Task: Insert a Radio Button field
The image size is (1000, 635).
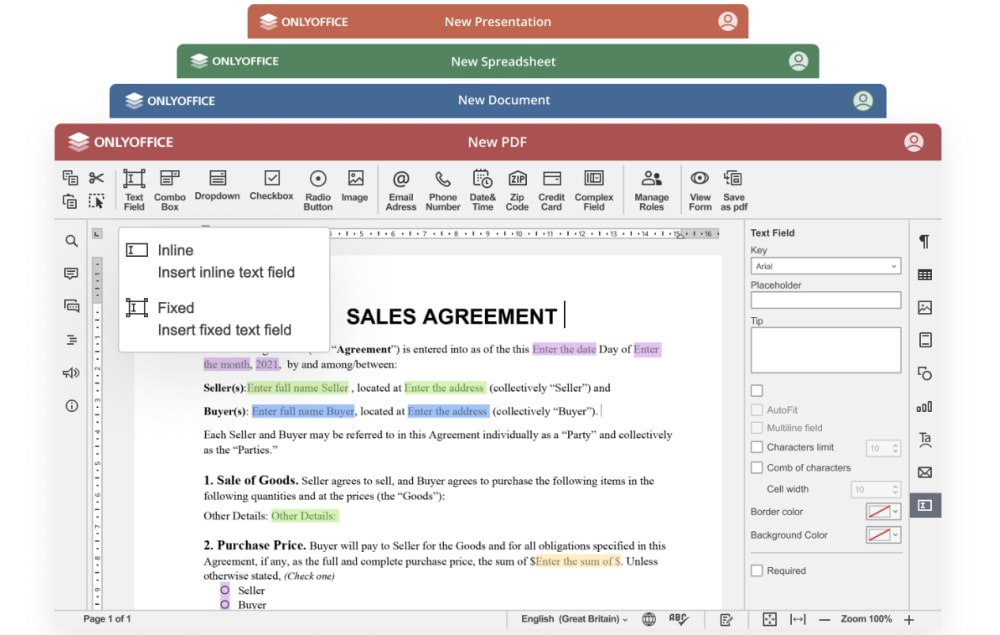Action: coord(318,189)
